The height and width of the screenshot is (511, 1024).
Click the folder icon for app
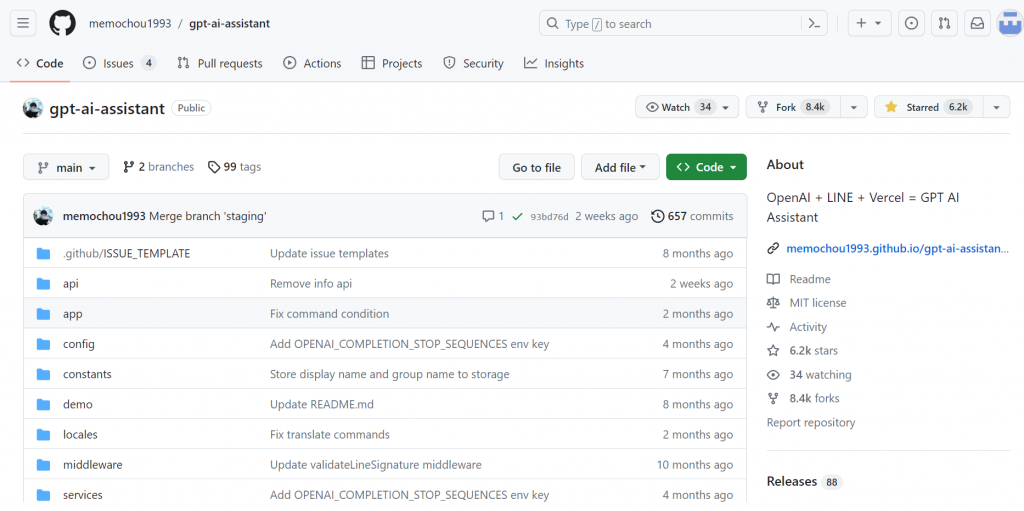point(44,314)
